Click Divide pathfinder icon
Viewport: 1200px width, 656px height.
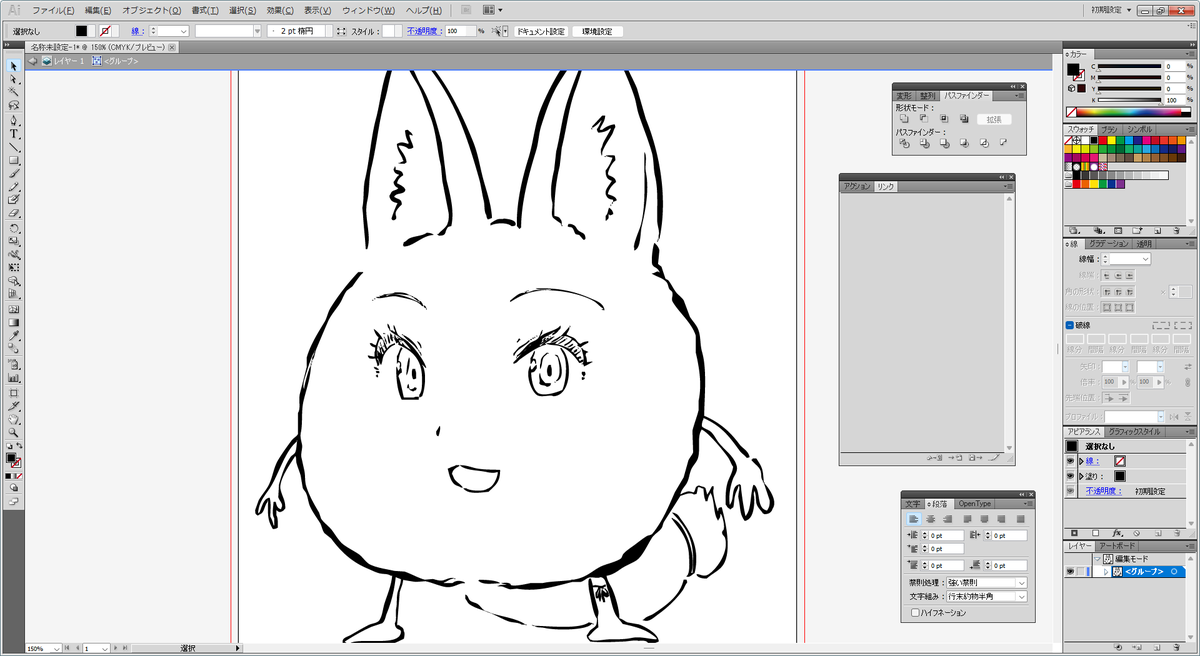[x=905, y=143]
